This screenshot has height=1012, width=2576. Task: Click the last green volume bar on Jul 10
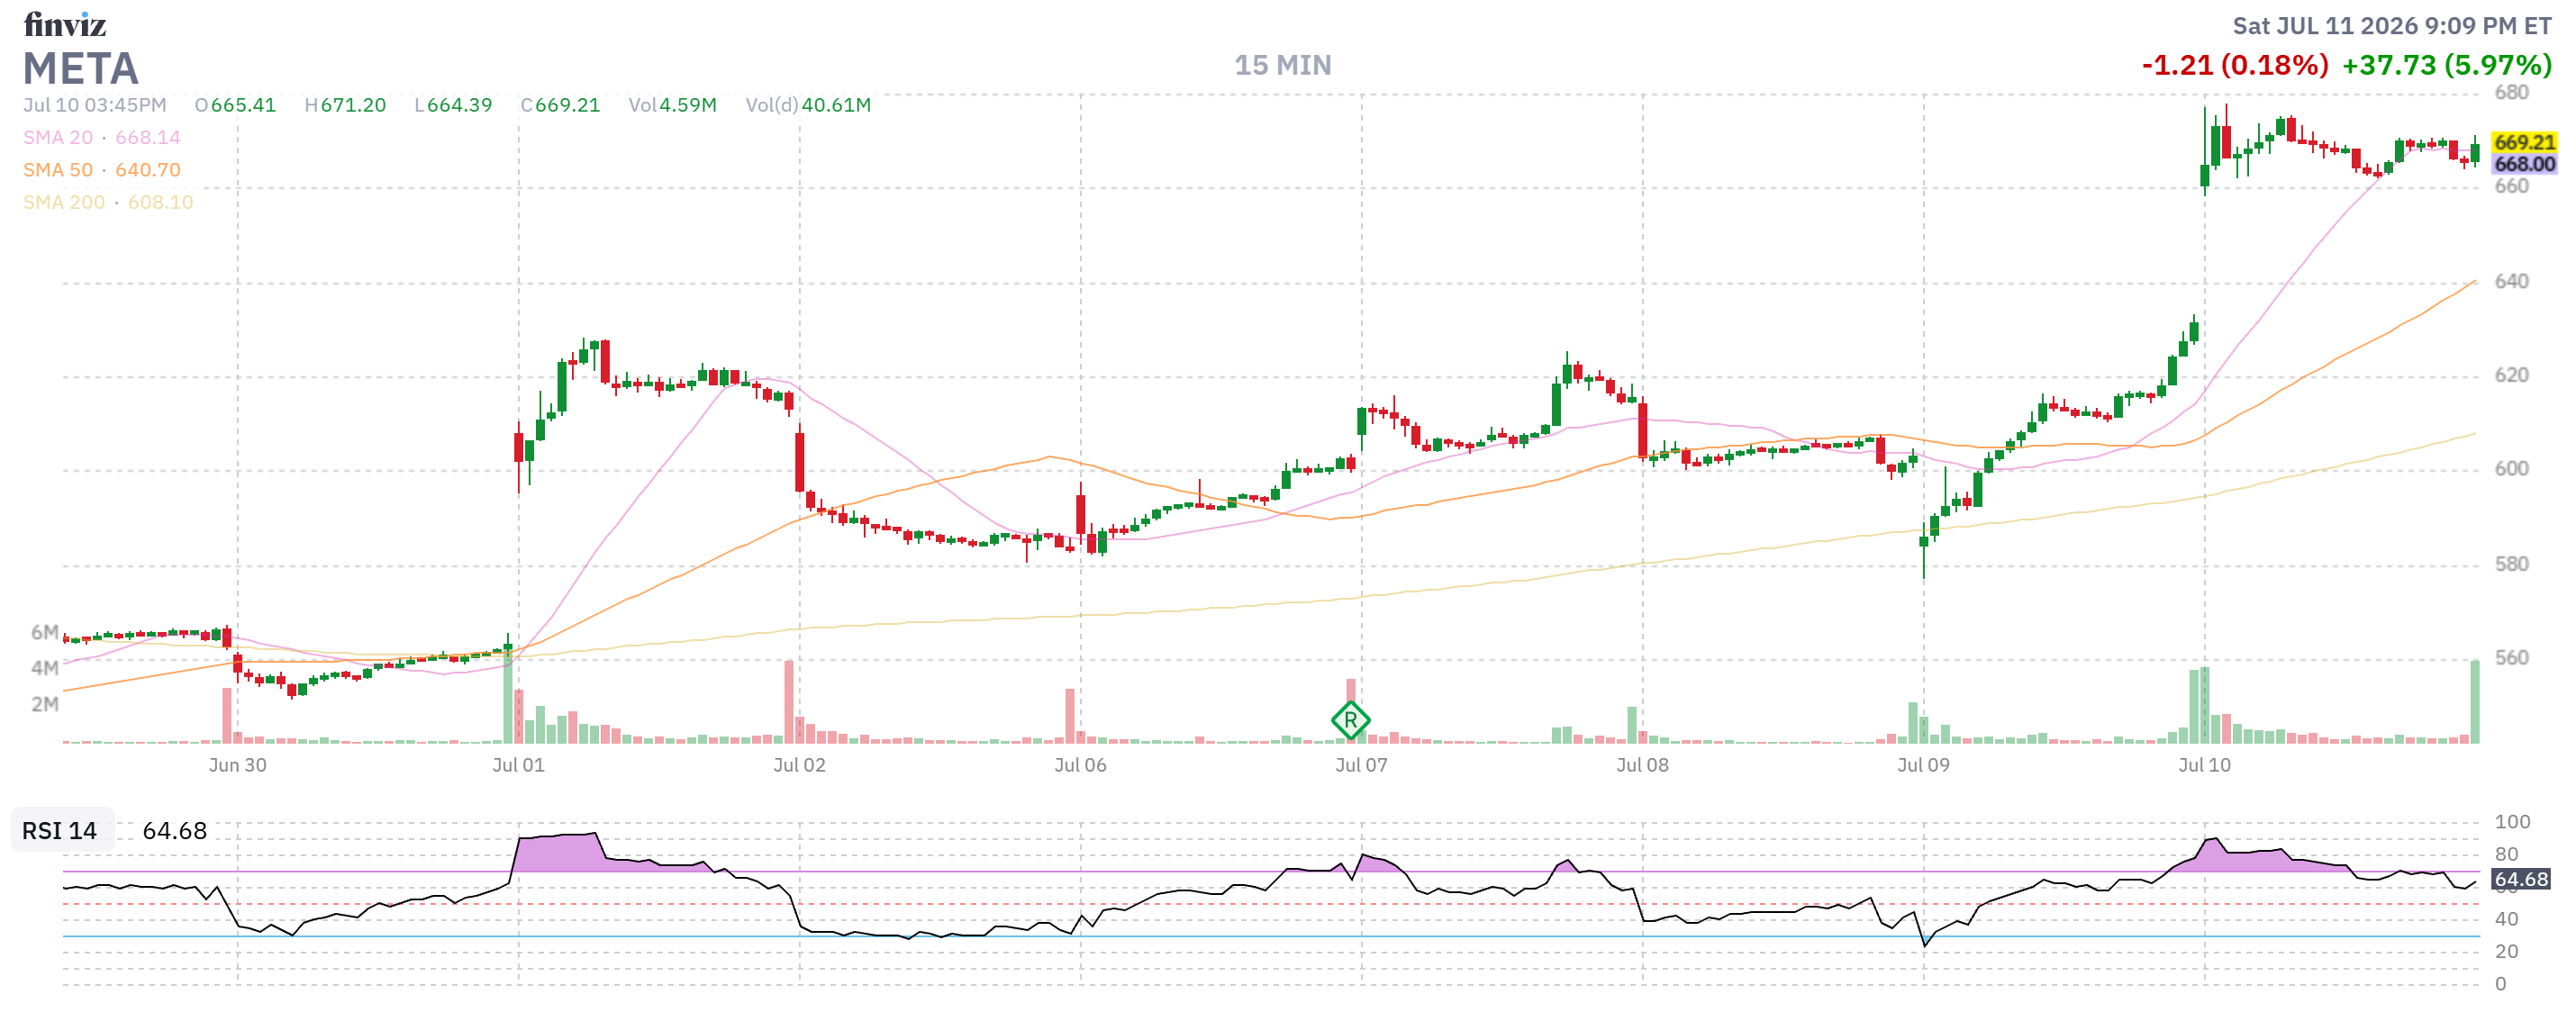(x=2475, y=701)
